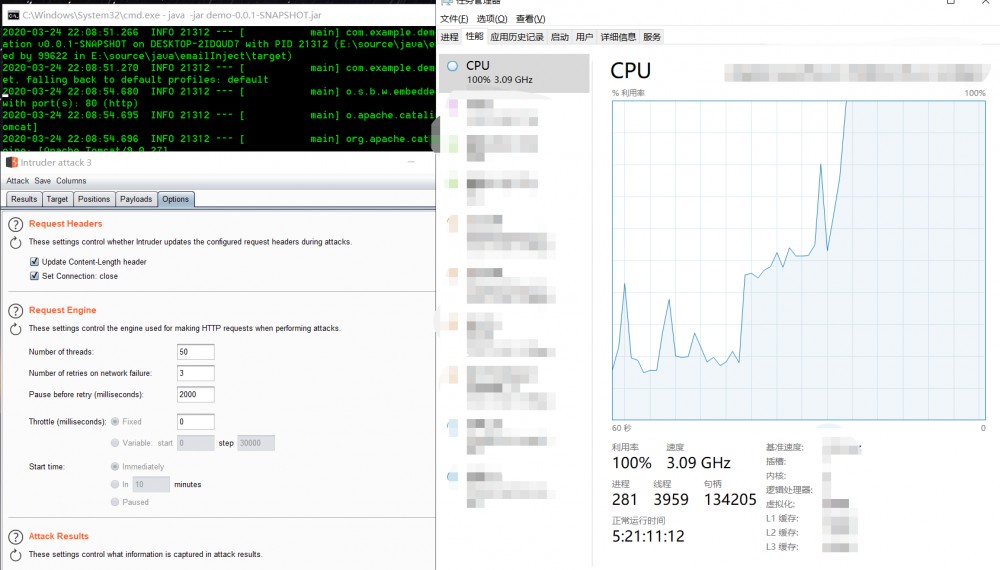The image size is (1000, 570).
Task: Open Task Manager 选项(O) menu
Action: pyautogui.click(x=492, y=18)
